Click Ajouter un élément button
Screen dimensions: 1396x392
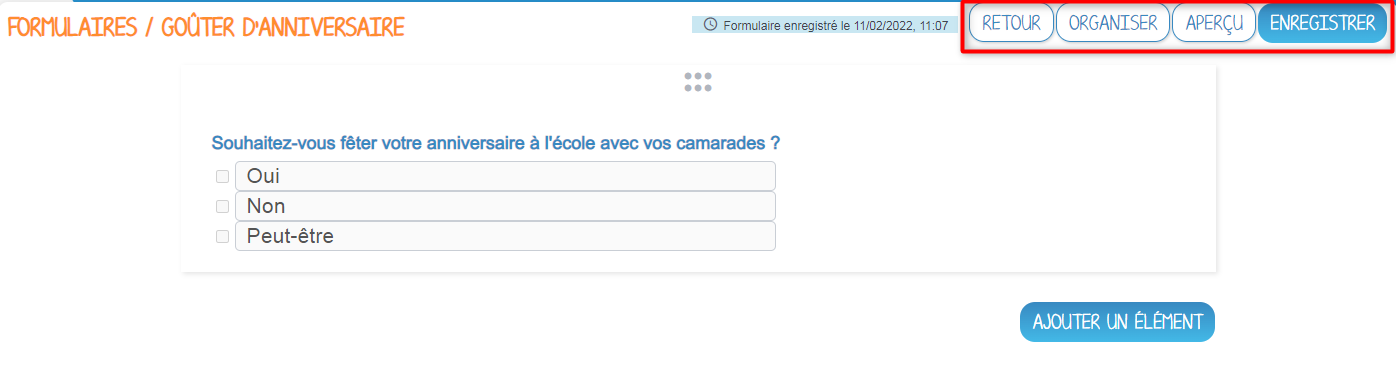[x=1117, y=322]
